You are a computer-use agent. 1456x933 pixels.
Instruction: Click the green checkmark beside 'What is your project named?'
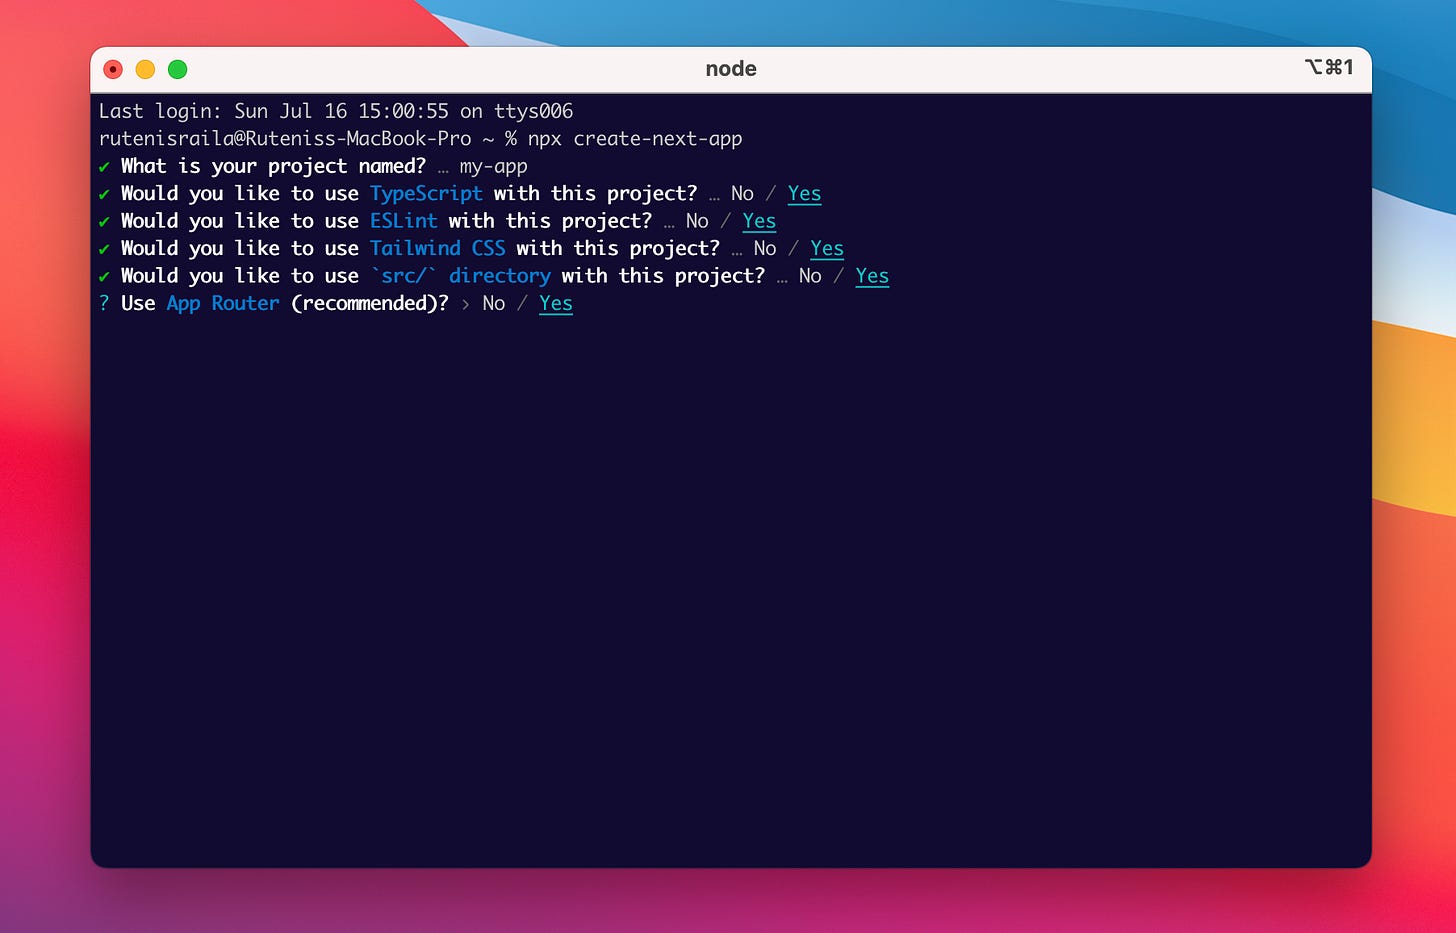[x=104, y=167]
